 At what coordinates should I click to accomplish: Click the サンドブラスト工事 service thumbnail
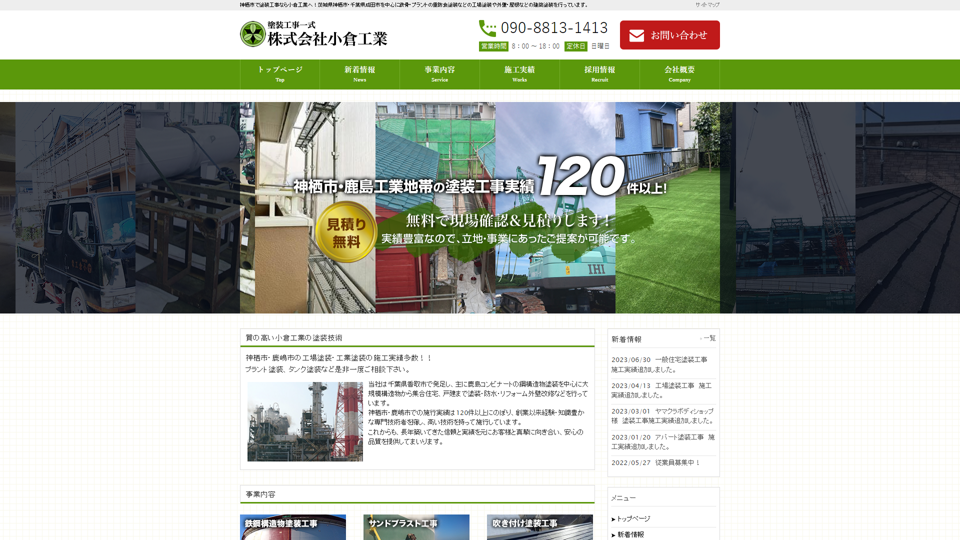416,527
